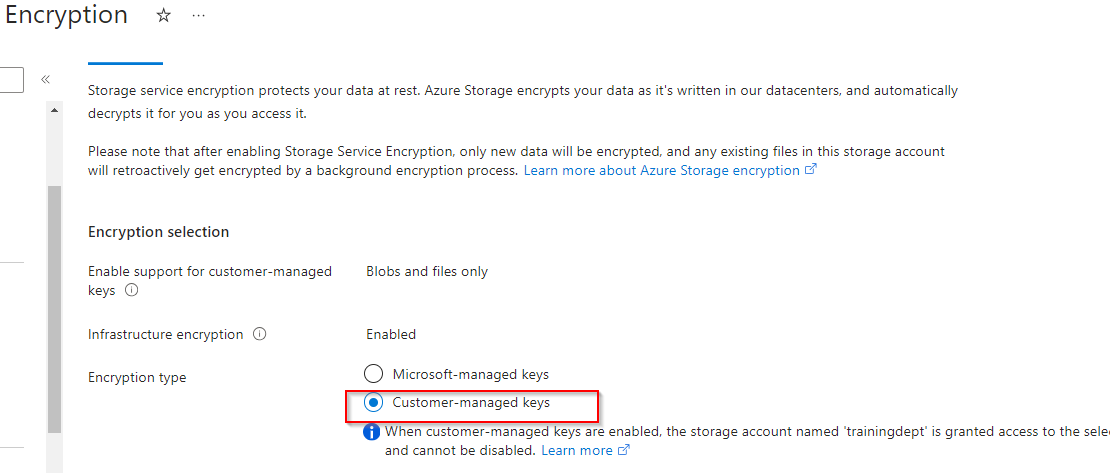Screen dimensions: 1110x473
Task: Click the blue info icon in the notice
Action: (x=371, y=432)
